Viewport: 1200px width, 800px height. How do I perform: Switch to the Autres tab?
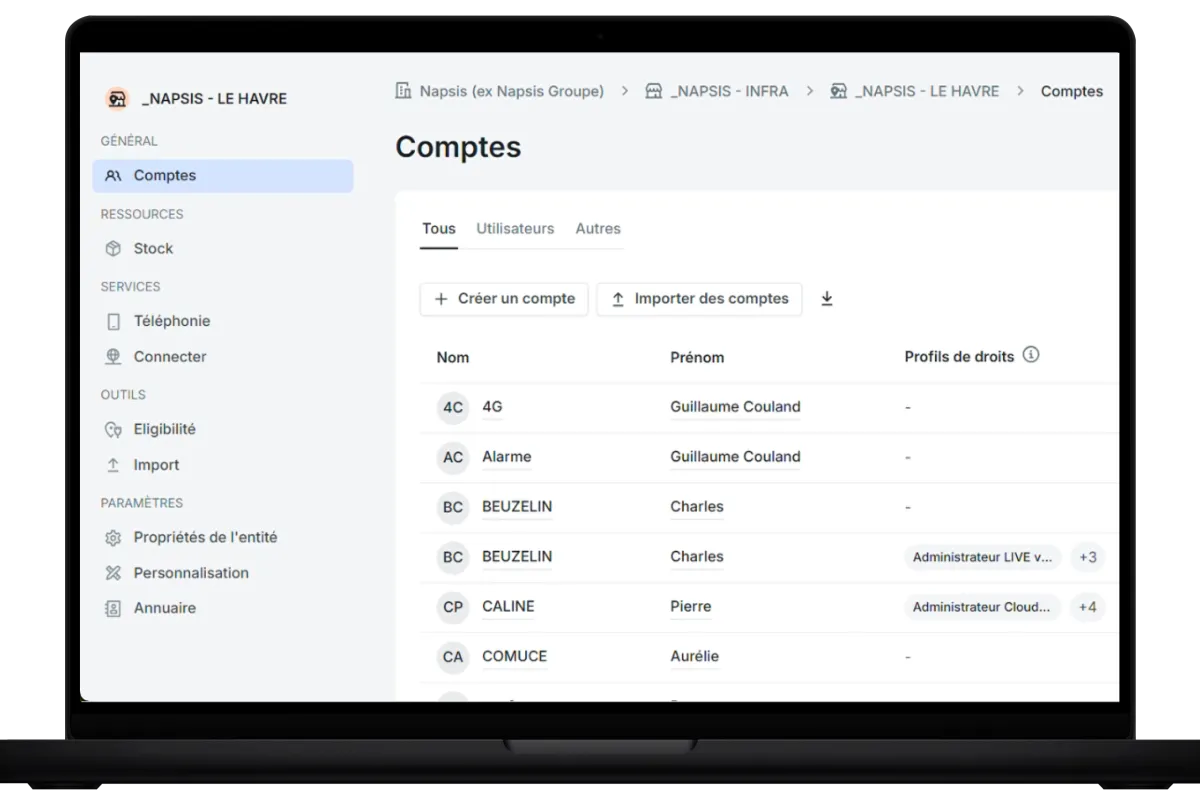[598, 229]
